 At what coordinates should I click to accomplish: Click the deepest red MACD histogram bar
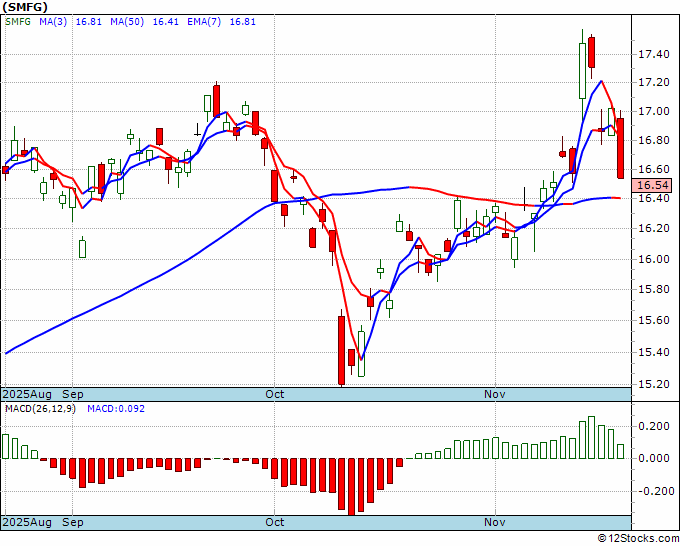(x=351, y=487)
